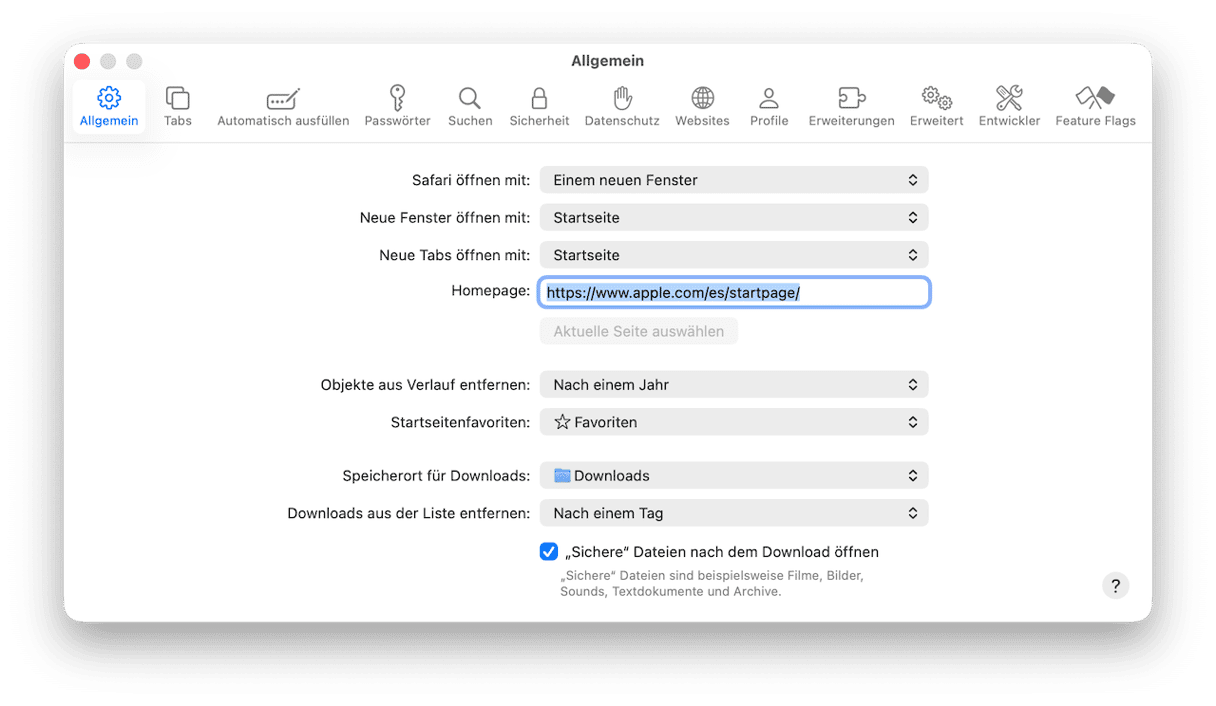This screenshot has width=1216, height=706.
Task: Click 'Startseitenfavoriten:' label
Action: [x=460, y=422]
